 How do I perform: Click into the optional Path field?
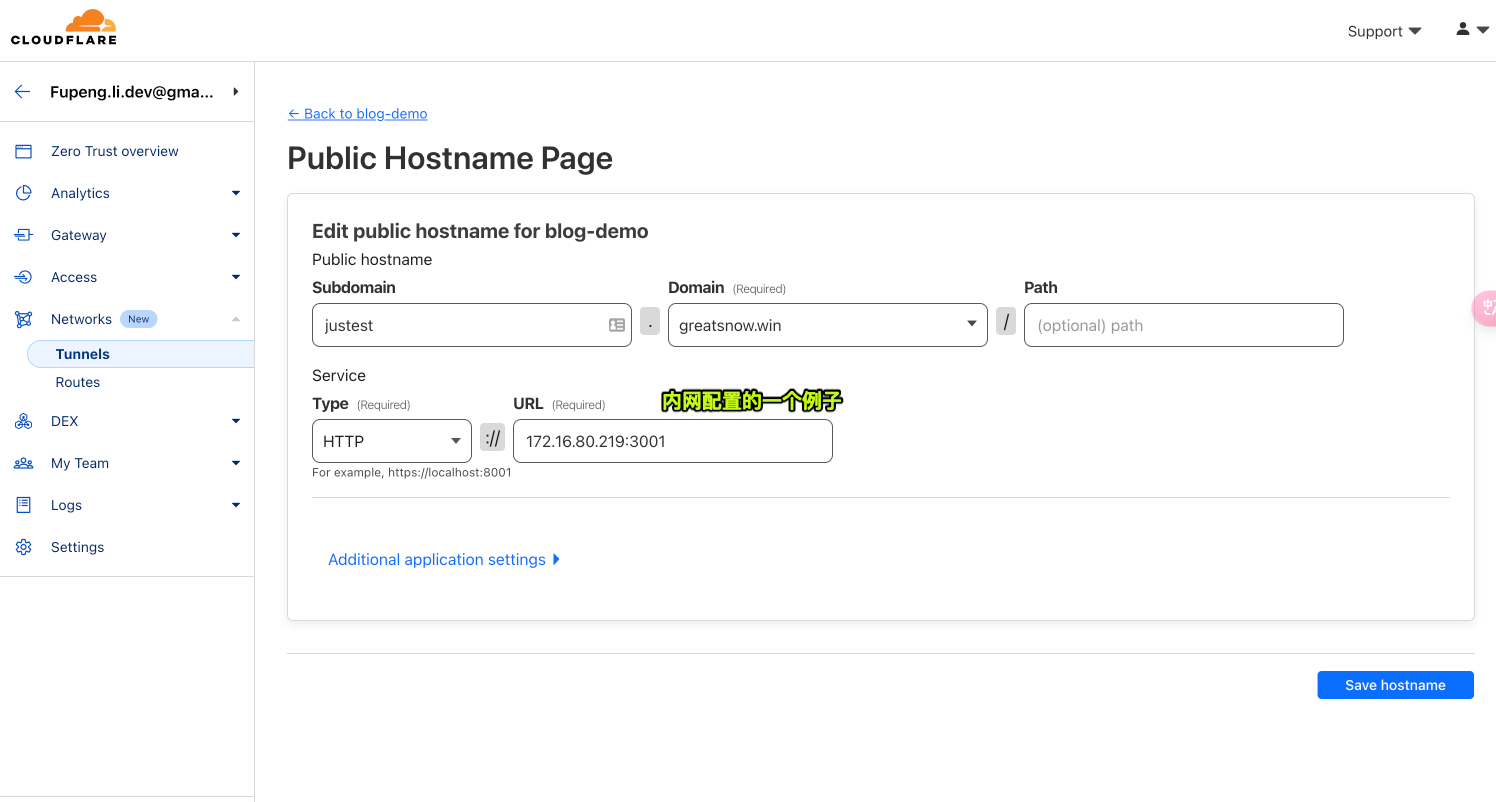1184,325
